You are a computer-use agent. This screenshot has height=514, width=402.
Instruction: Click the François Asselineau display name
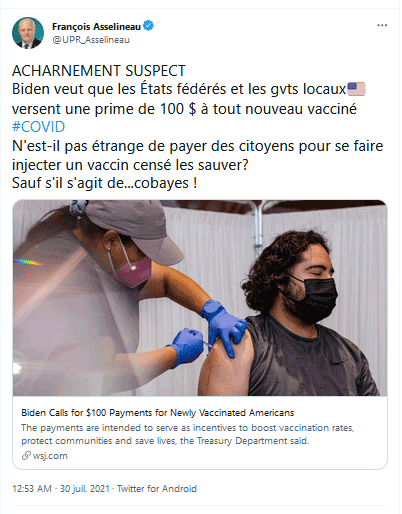(96, 26)
